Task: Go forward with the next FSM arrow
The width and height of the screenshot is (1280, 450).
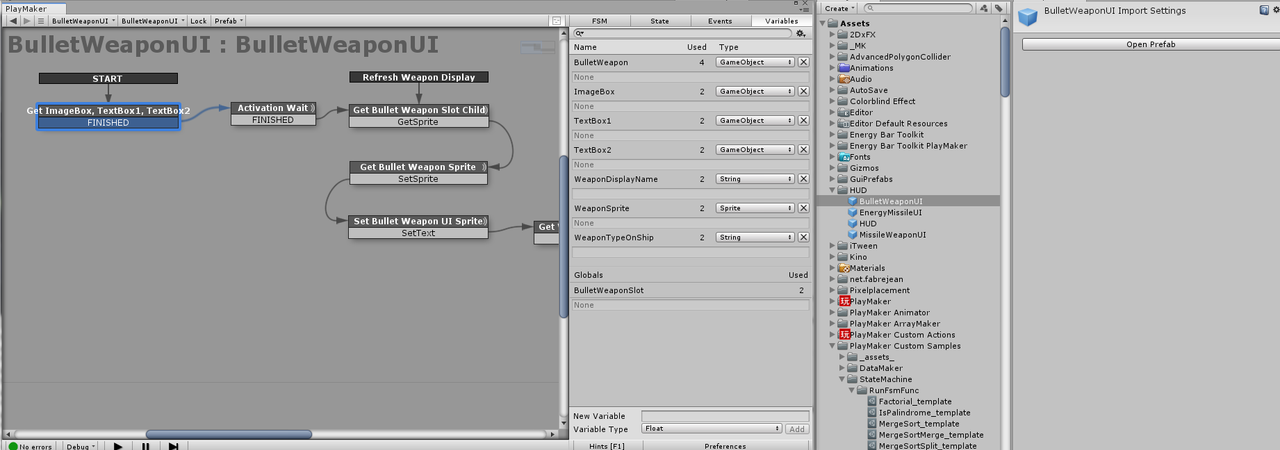Action: 25,20
